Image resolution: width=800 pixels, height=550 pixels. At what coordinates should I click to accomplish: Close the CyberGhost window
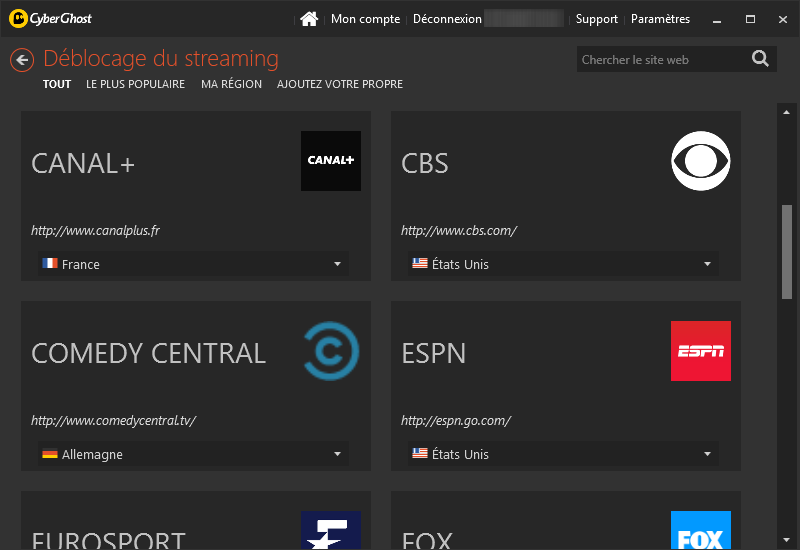[783, 19]
